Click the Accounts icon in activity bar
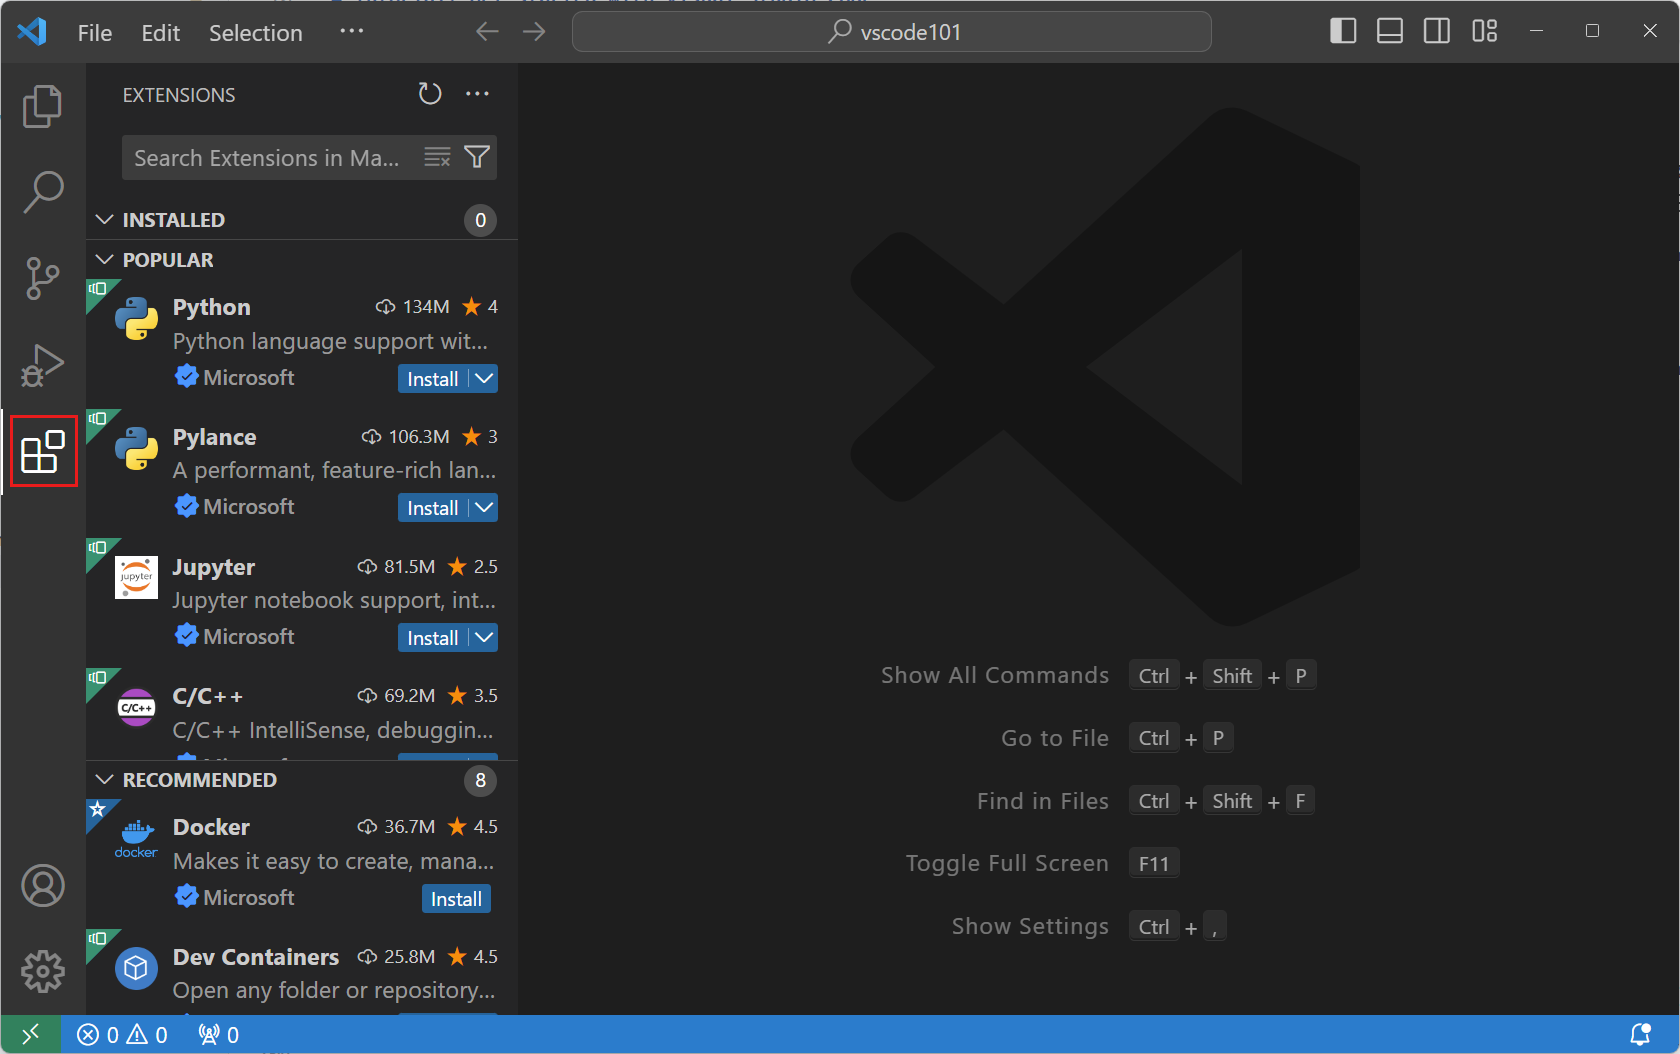1680x1054 pixels. pos(42,885)
